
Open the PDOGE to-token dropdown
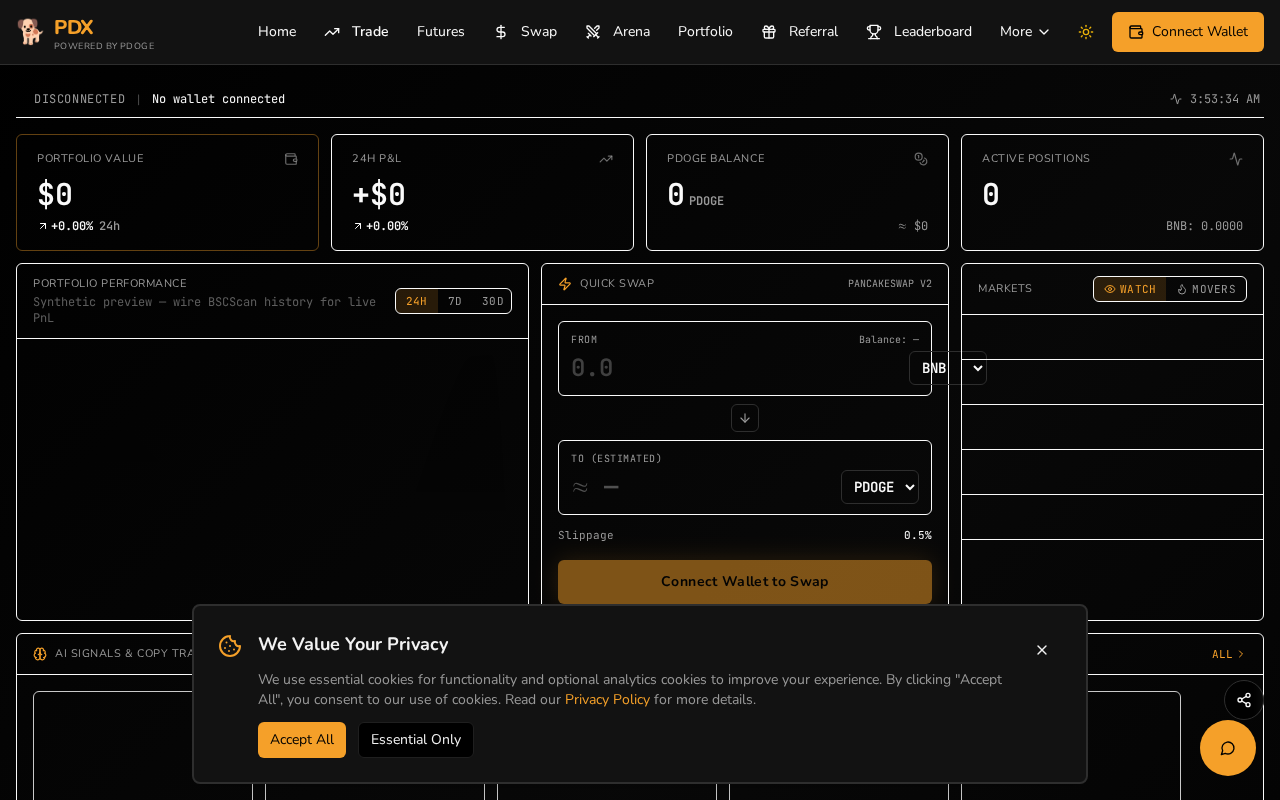point(880,487)
